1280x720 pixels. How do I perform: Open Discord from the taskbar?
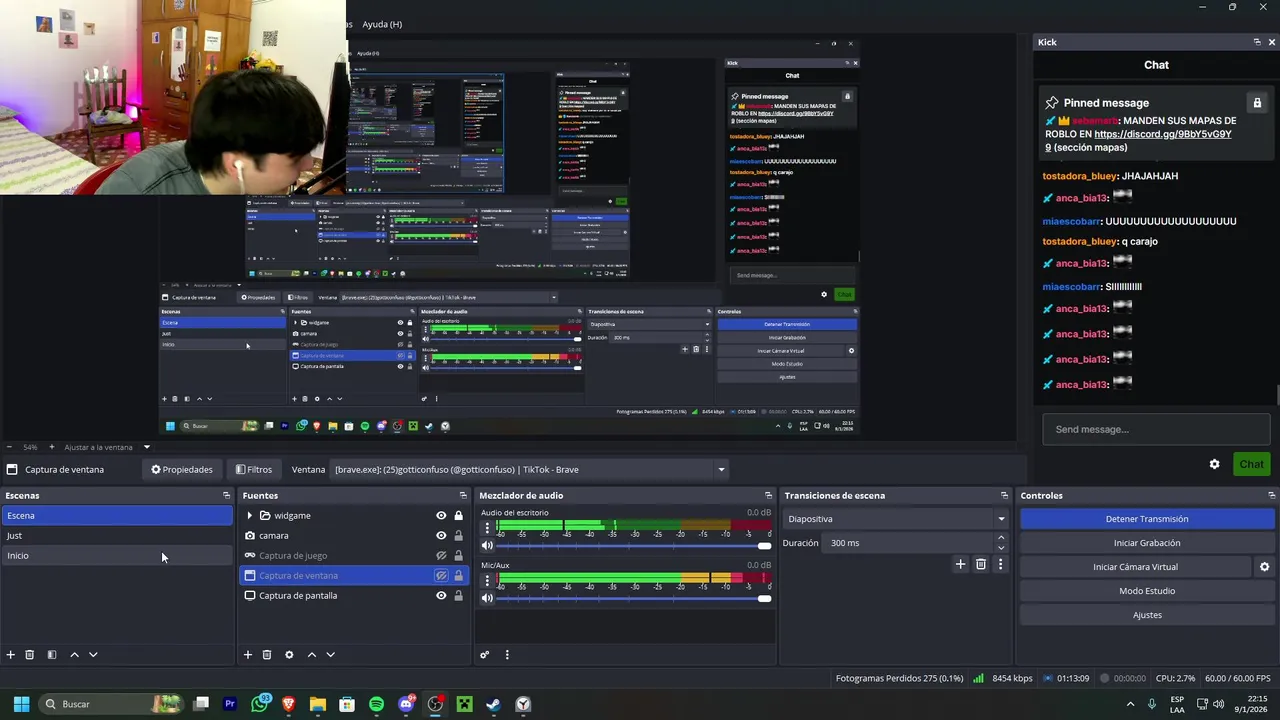point(406,704)
